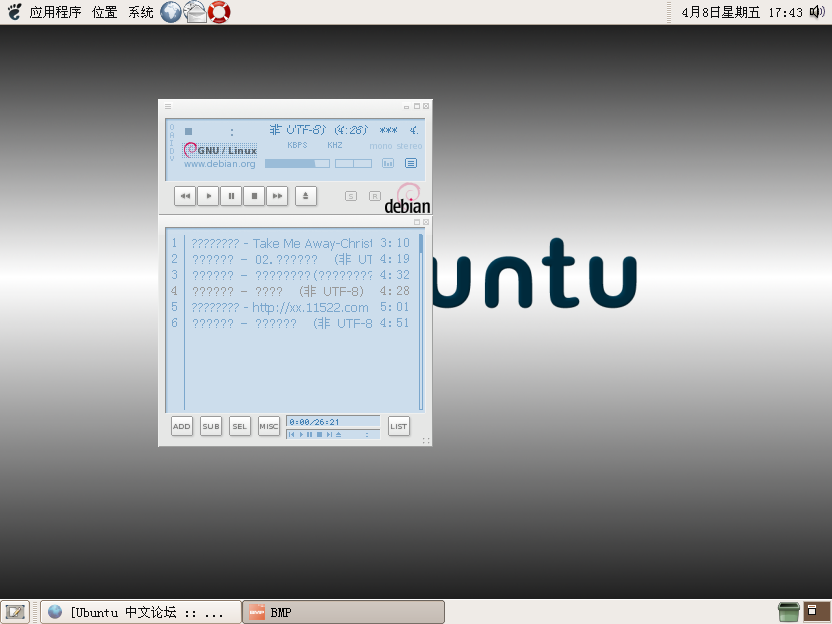Click the playlist mini previous-track control
Image resolution: width=832 pixels, height=624 pixels.
click(291, 435)
